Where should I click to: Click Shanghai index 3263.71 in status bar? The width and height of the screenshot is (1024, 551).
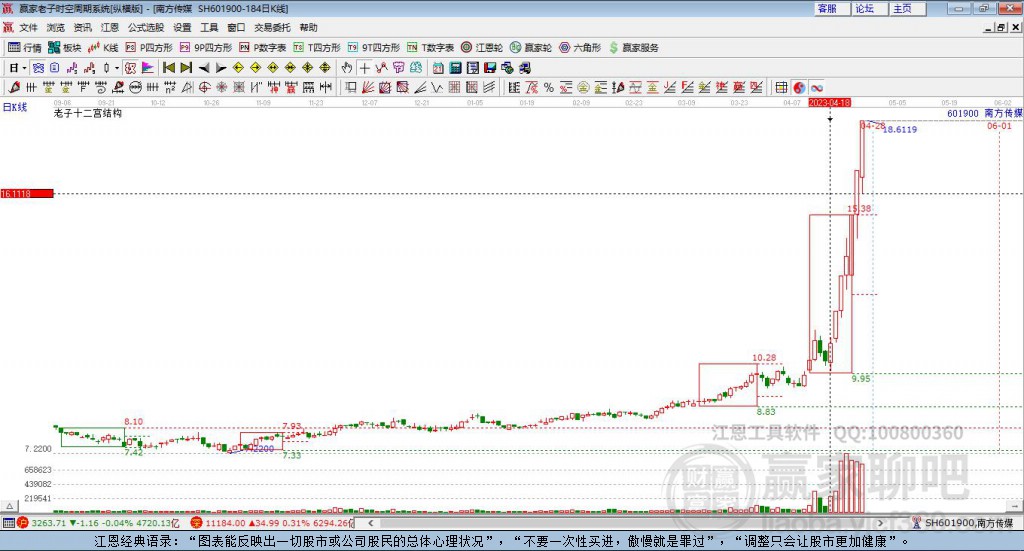pos(48,523)
